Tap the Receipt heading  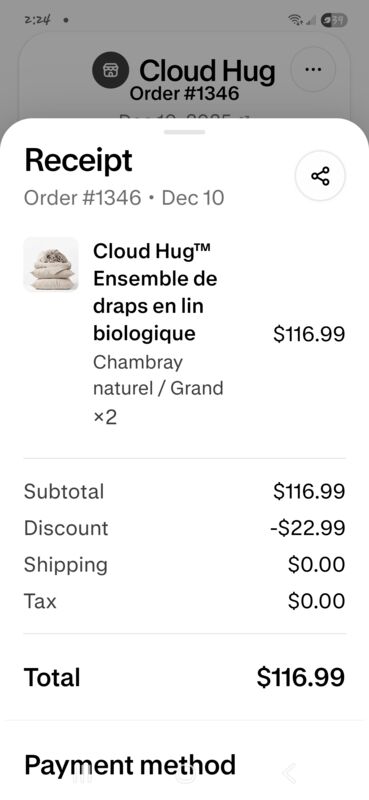(x=79, y=161)
